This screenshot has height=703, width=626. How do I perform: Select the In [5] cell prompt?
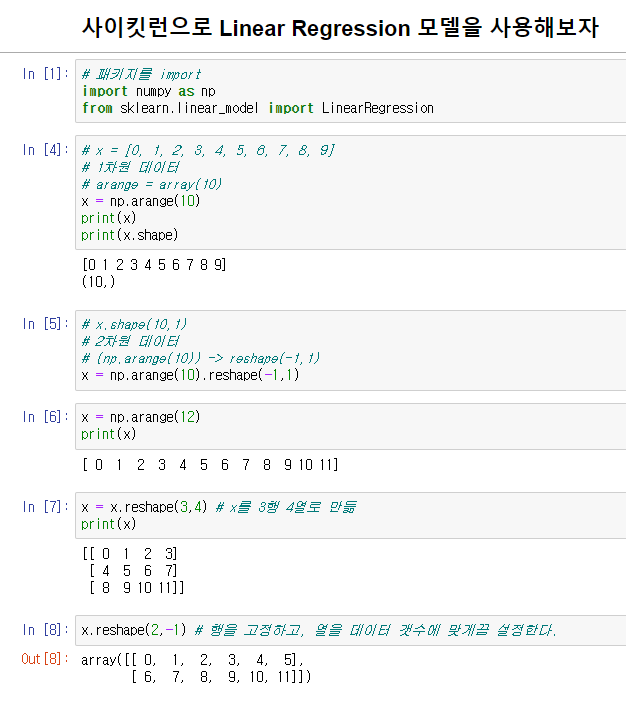click(45, 324)
